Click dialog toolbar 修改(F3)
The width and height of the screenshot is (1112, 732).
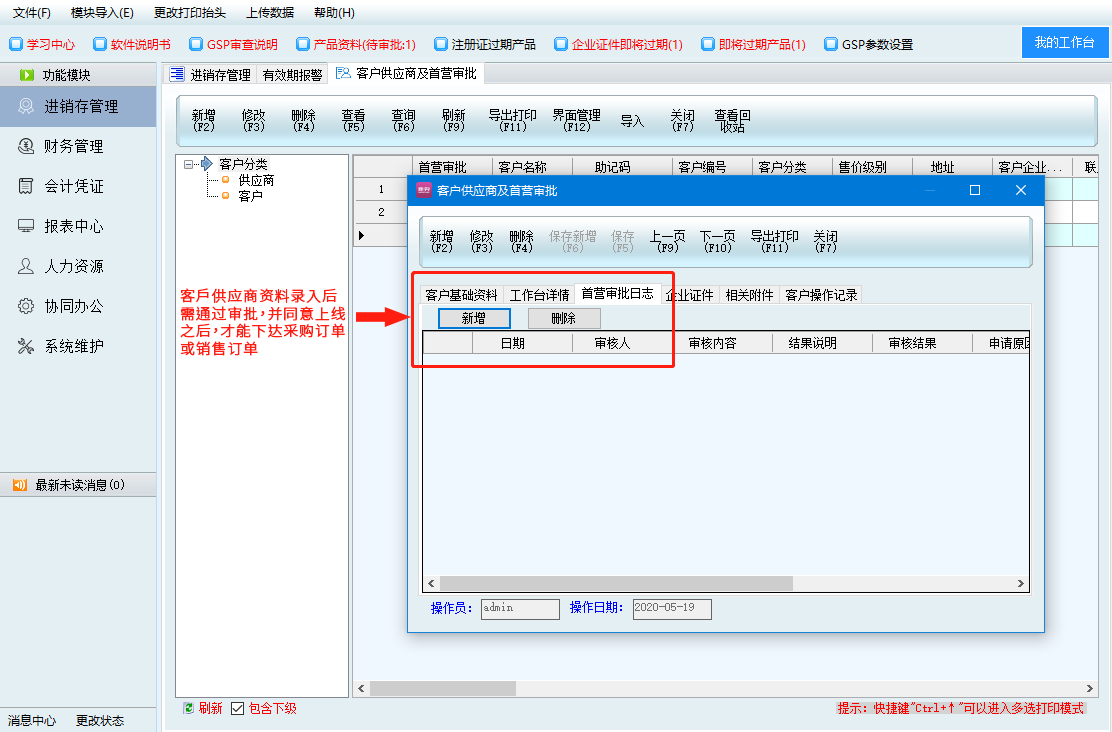(482, 241)
